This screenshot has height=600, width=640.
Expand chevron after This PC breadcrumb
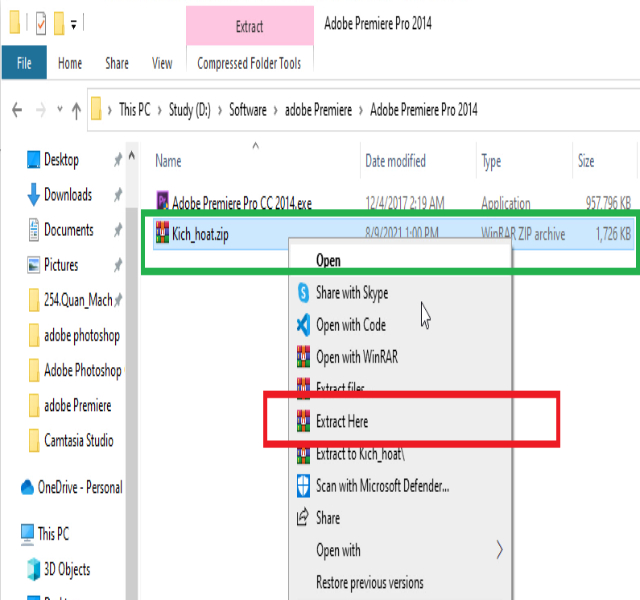coord(160,110)
